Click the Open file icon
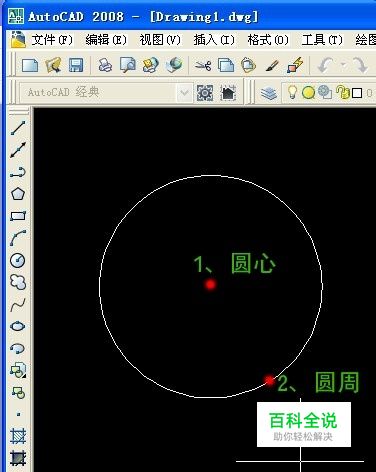 (x=53, y=65)
